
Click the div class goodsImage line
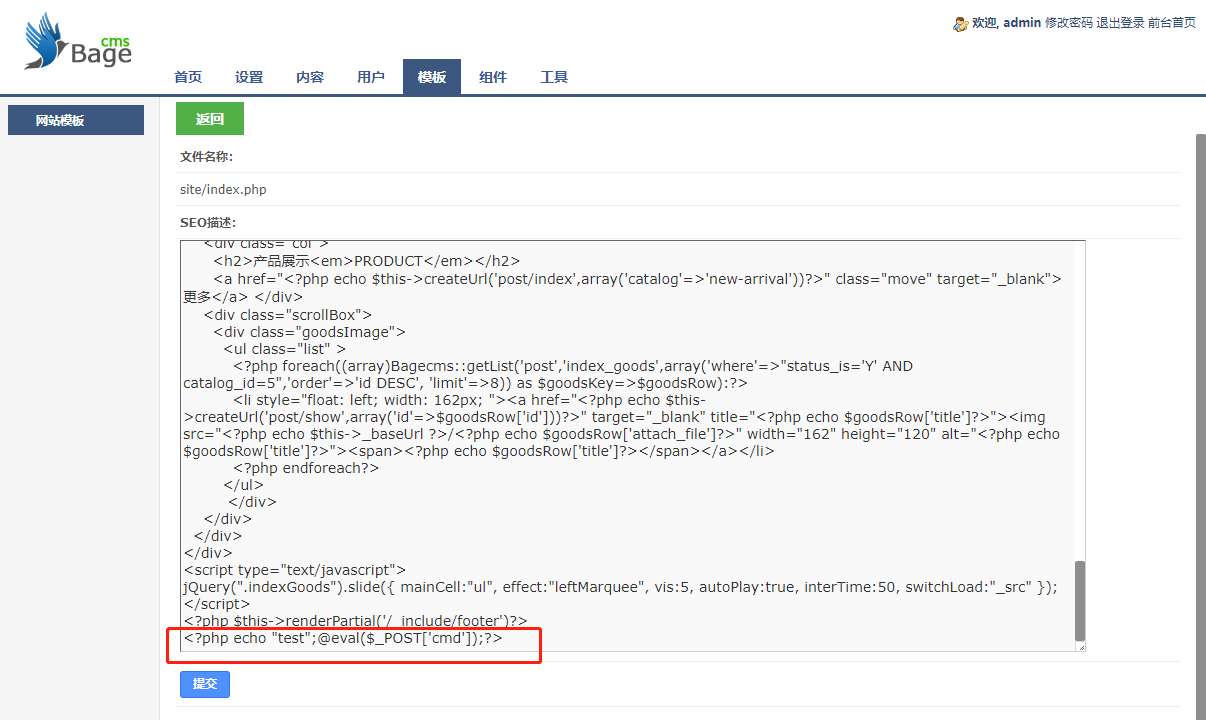309,332
